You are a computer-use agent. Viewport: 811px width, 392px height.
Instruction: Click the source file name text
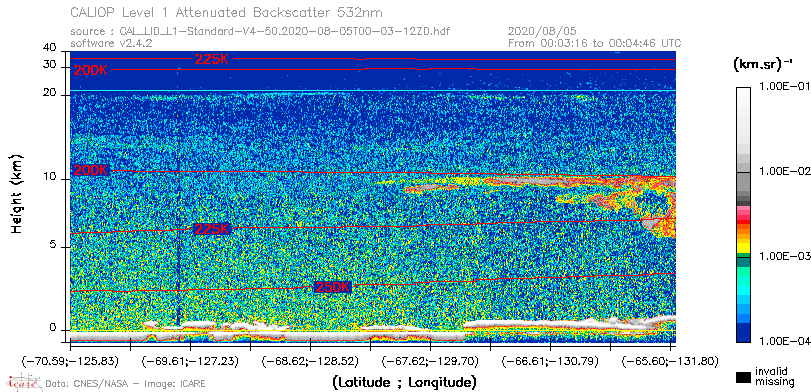[x=260, y=32]
